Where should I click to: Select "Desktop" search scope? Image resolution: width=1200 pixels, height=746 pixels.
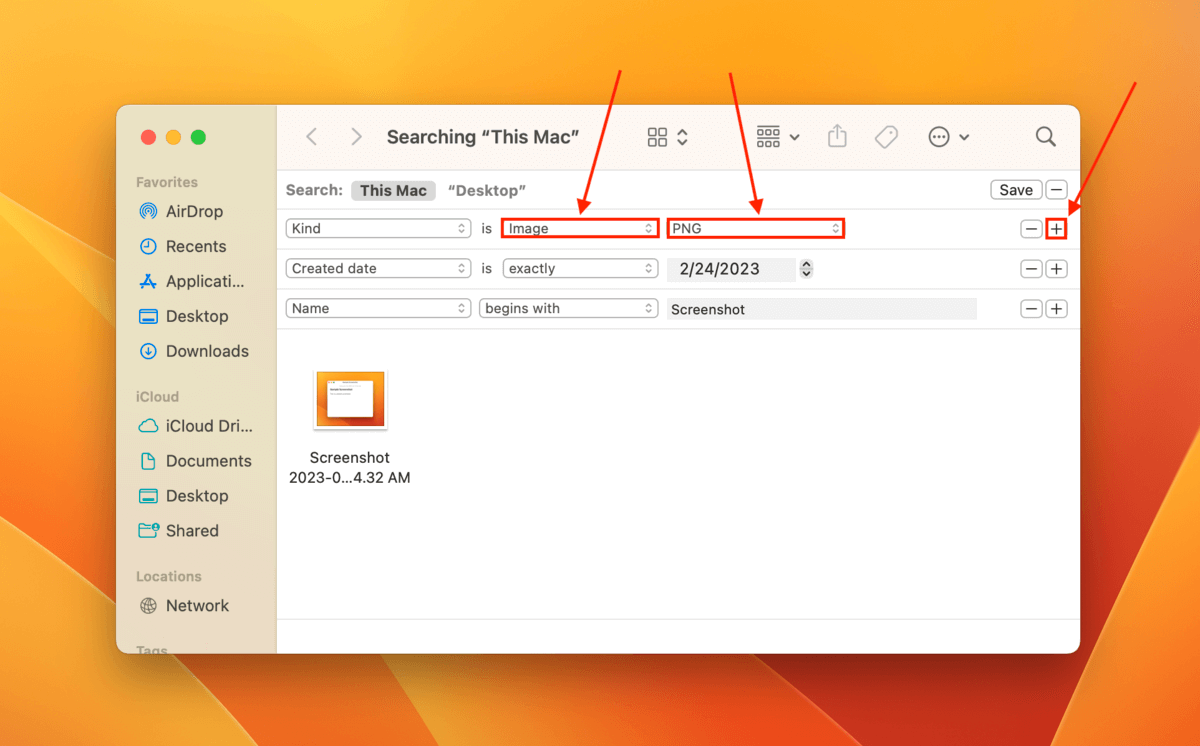click(486, 190)
